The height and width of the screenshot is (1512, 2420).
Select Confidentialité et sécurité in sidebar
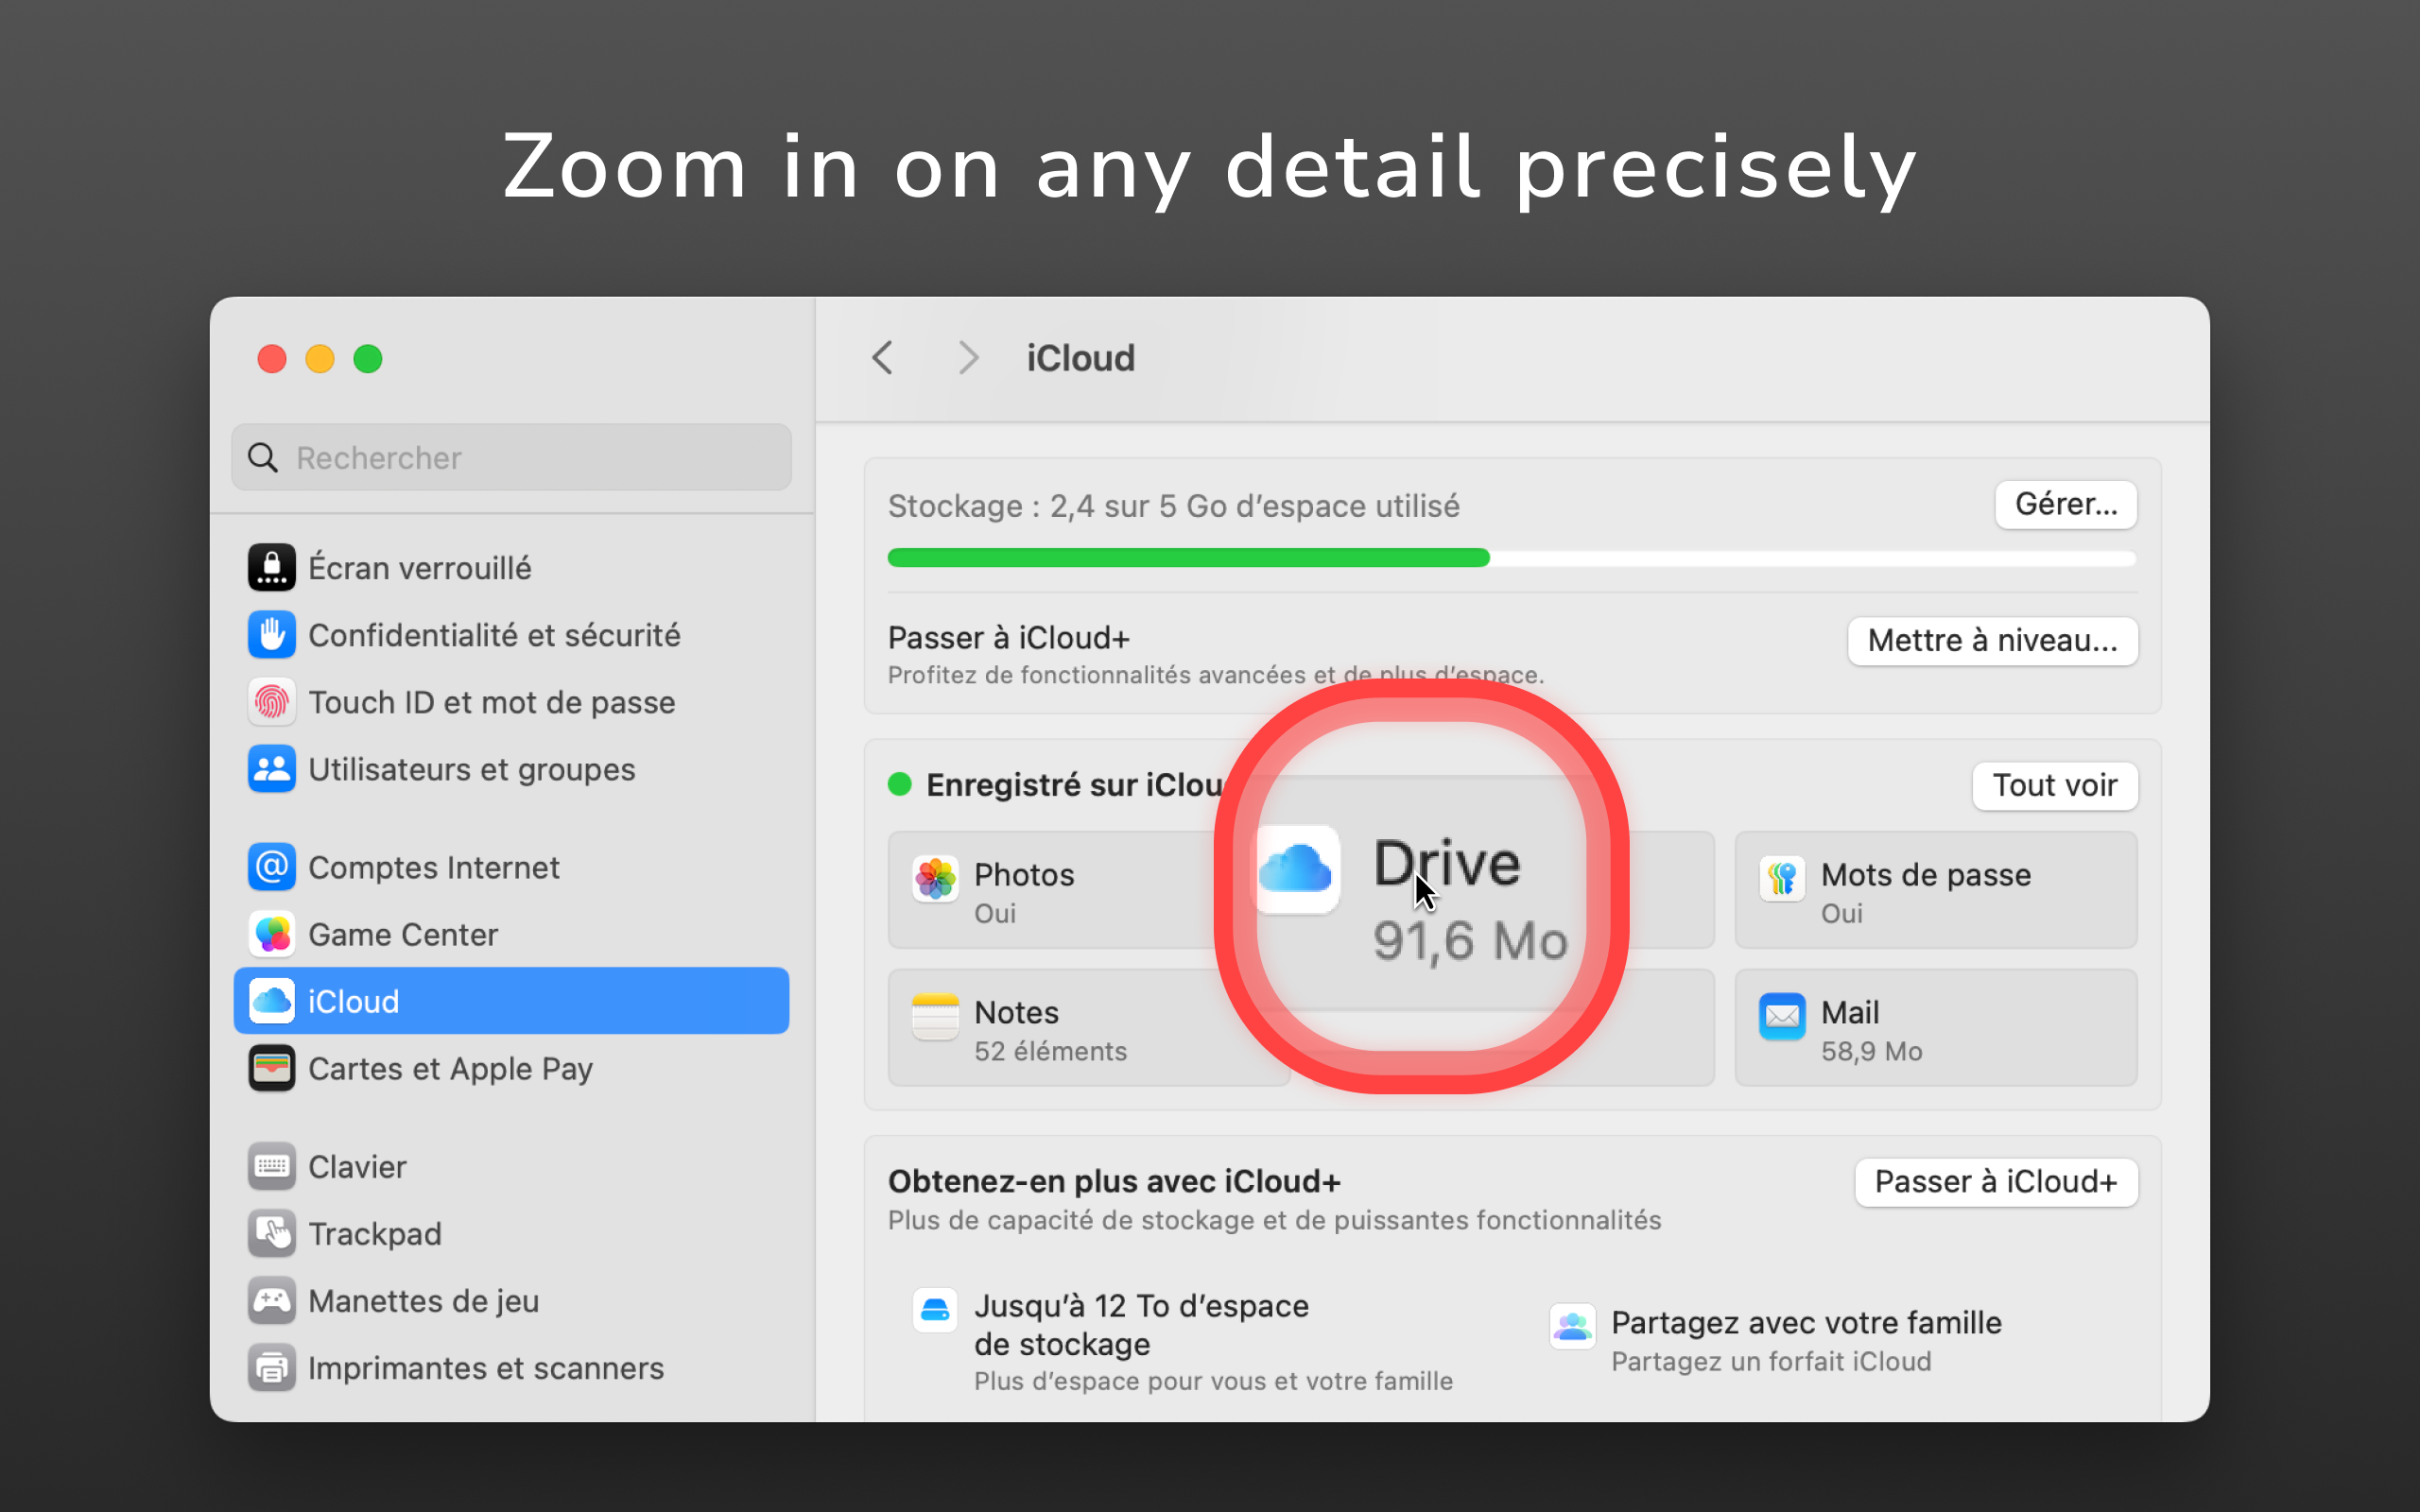click(511, 635)
